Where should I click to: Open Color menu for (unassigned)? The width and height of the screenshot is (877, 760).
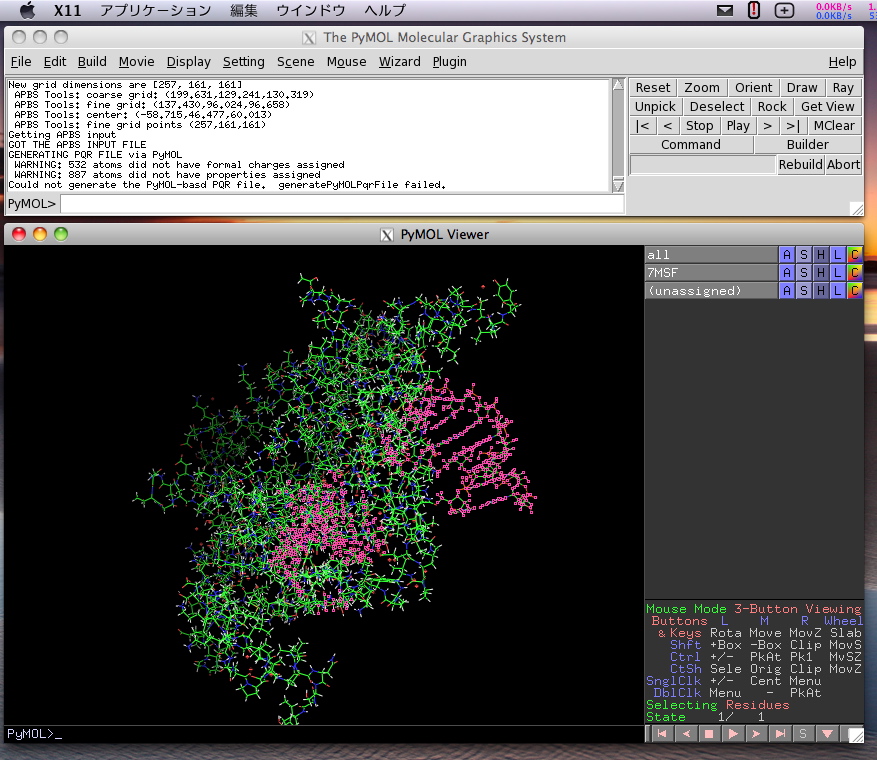point(854,291)
